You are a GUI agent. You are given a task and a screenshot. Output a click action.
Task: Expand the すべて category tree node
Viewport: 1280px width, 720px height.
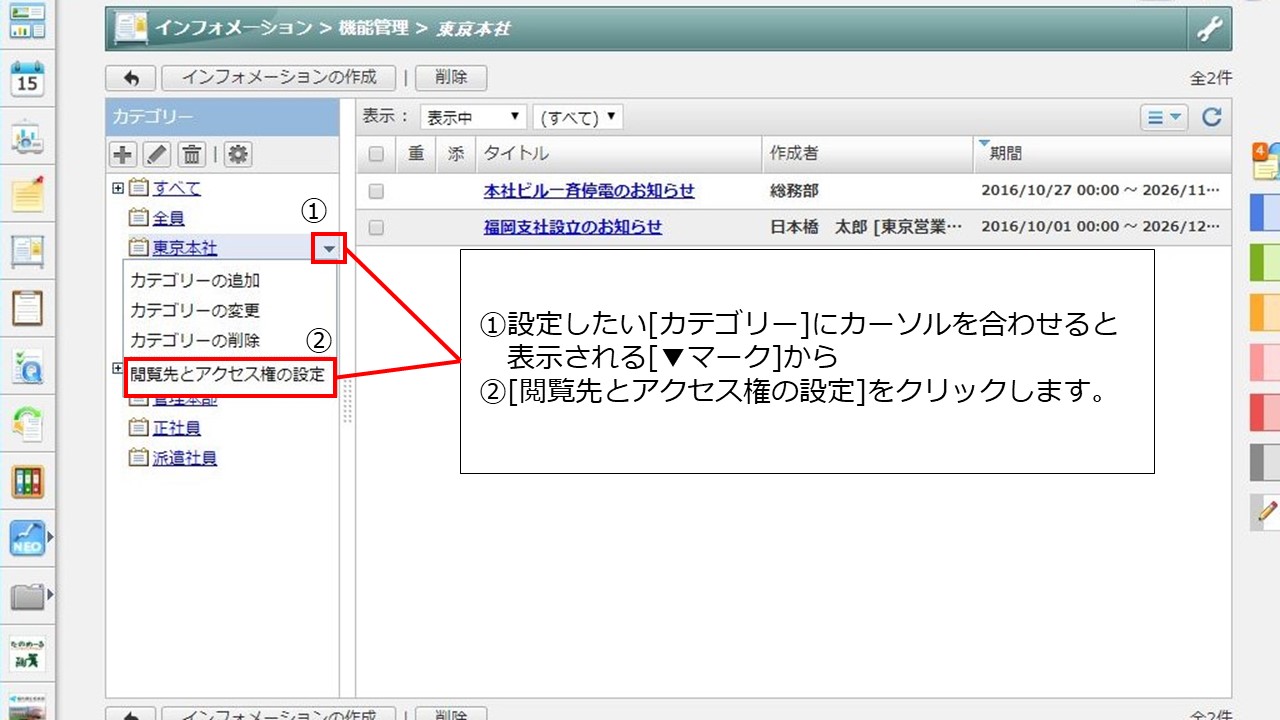point(118,188)
